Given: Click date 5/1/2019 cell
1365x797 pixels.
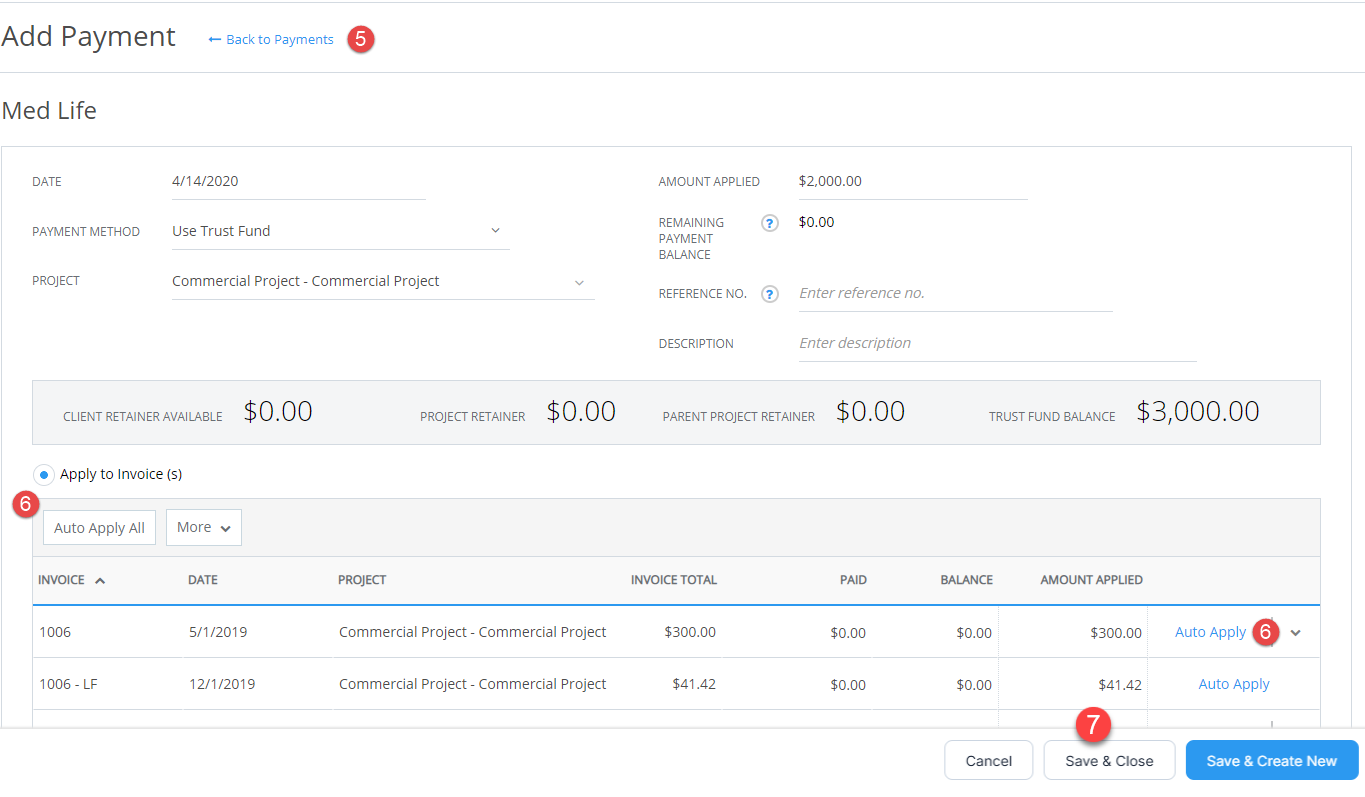Looking at the screenshot, I should click(217, 633).
